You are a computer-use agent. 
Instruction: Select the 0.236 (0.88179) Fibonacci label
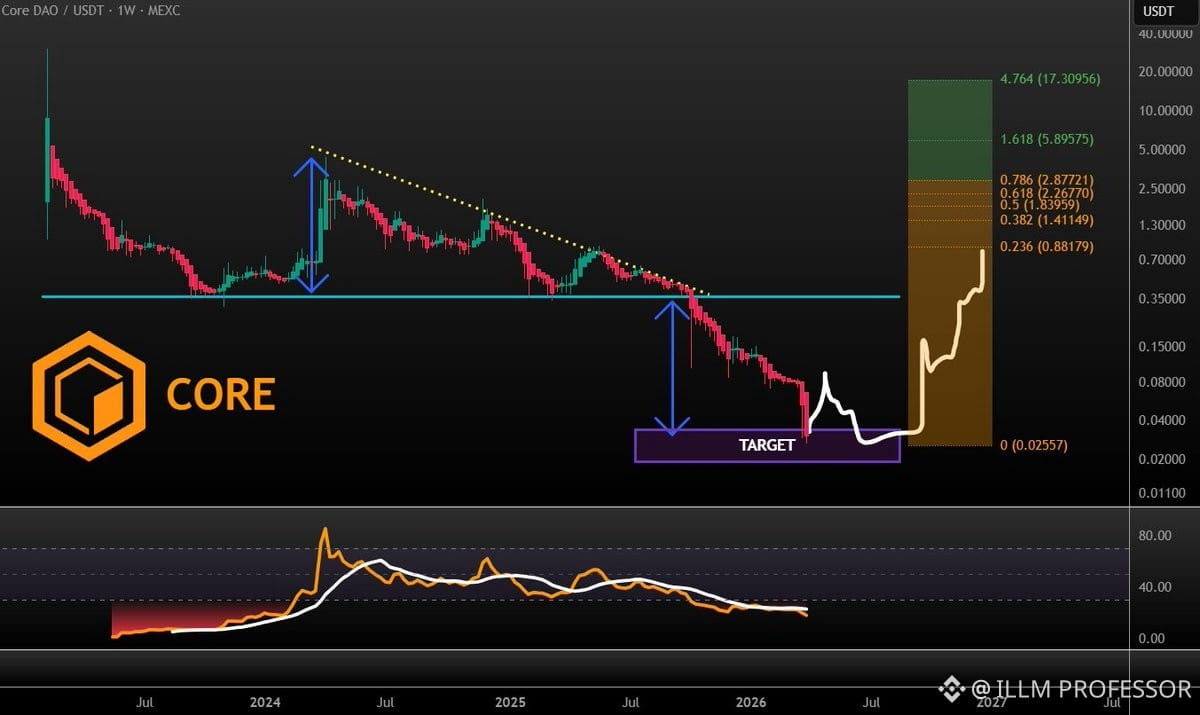coord(1047,247)
